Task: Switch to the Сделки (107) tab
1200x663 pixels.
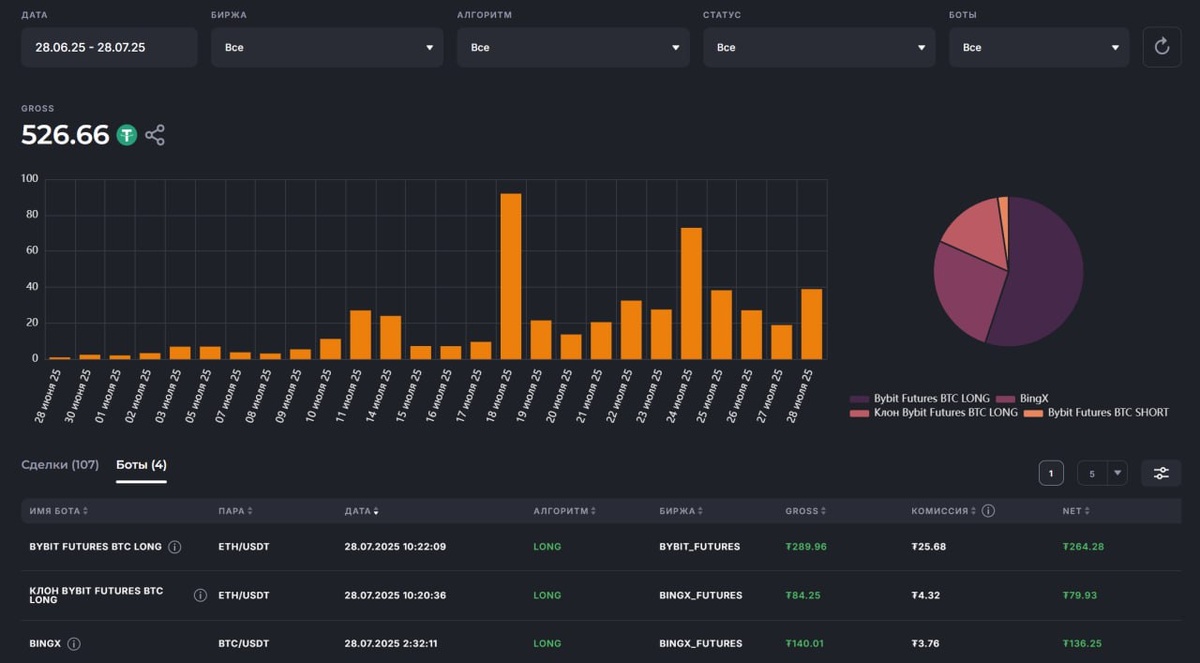Action: [60, 465]
